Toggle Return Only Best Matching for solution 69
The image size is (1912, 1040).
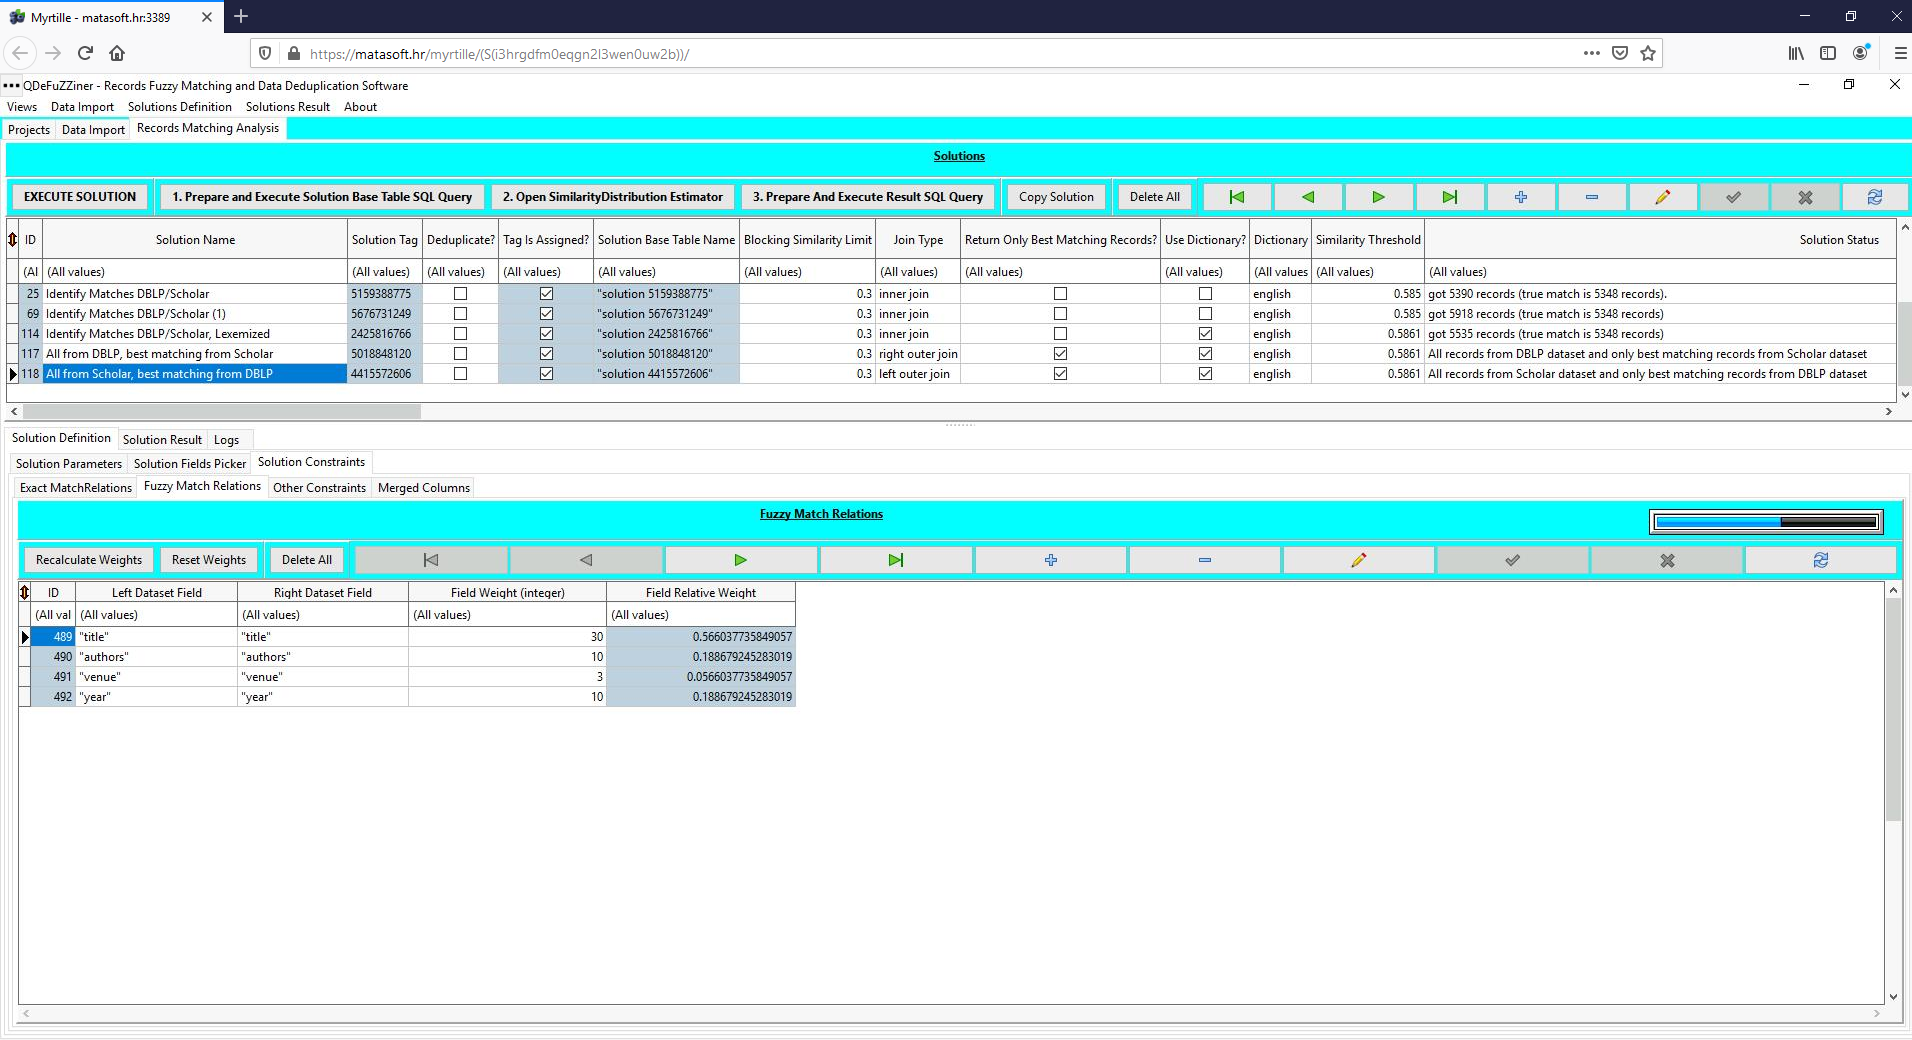(1060, 314)
